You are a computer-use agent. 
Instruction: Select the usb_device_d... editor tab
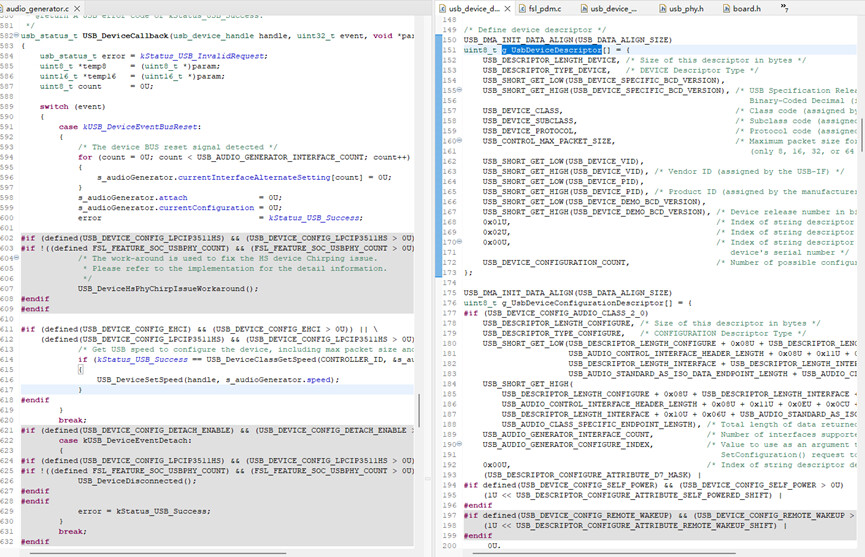click(473, 9)
